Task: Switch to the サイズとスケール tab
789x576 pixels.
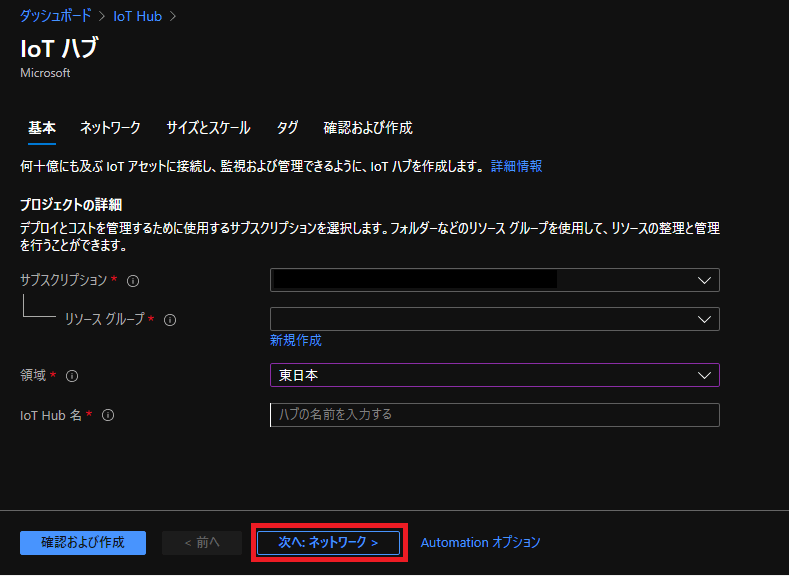Action: (x=208, y=128)
